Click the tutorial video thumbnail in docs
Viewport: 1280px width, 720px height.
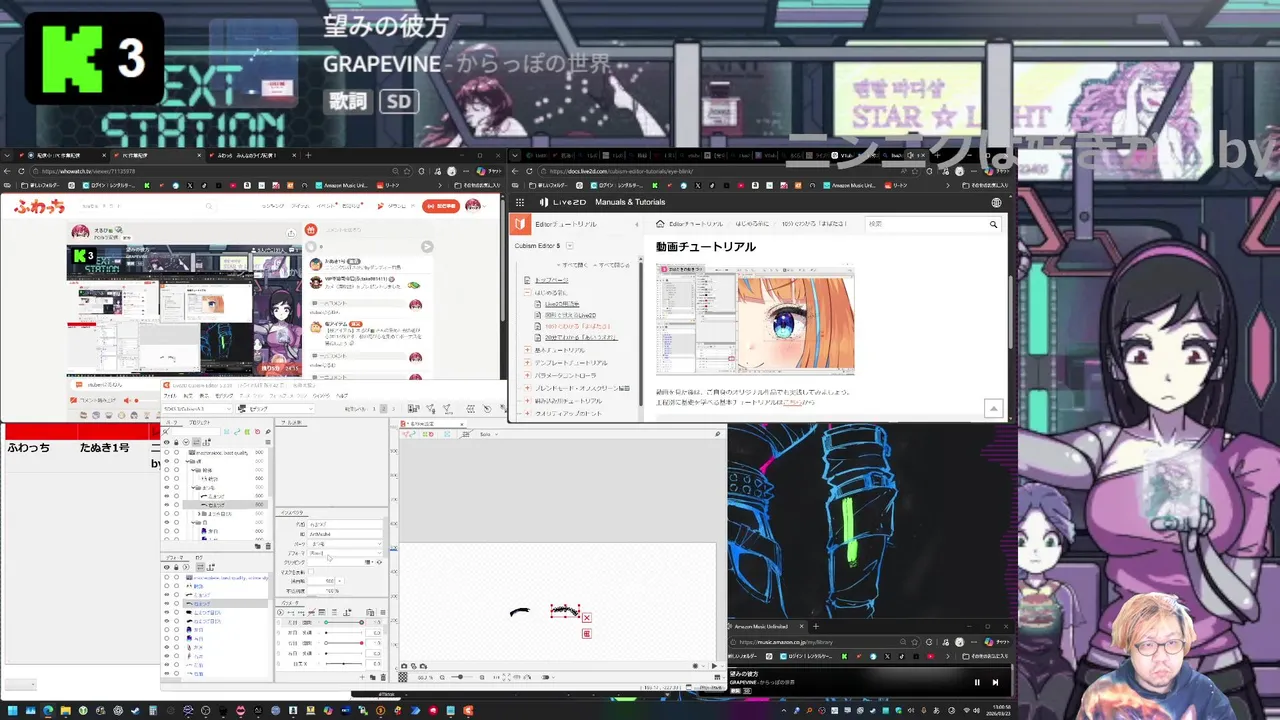click(x=755, y=319)
